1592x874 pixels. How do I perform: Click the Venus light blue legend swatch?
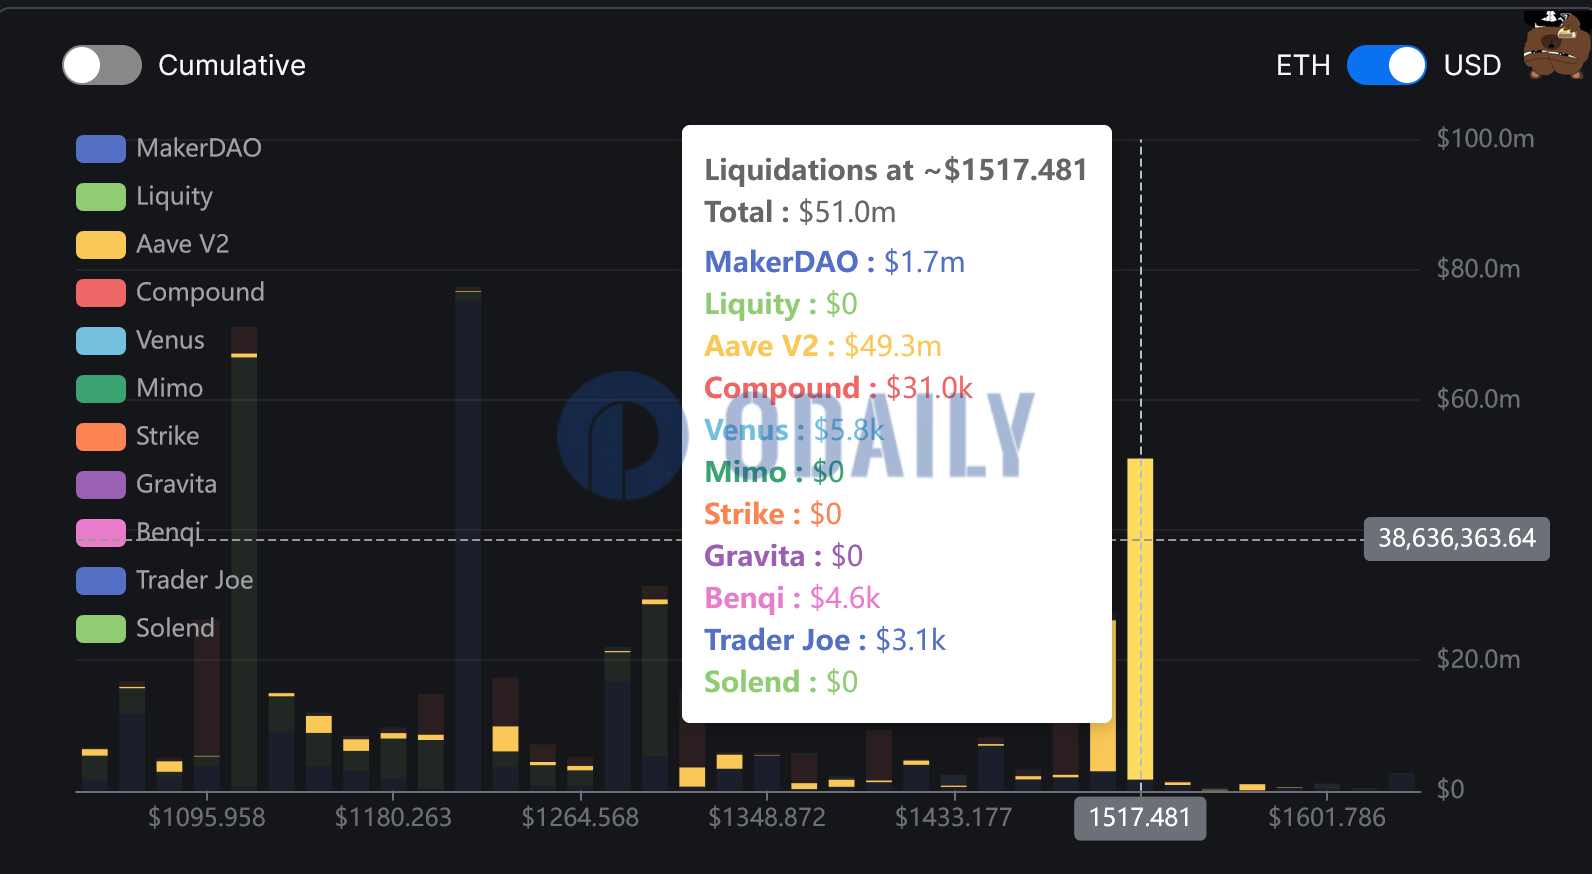[101, 340]
